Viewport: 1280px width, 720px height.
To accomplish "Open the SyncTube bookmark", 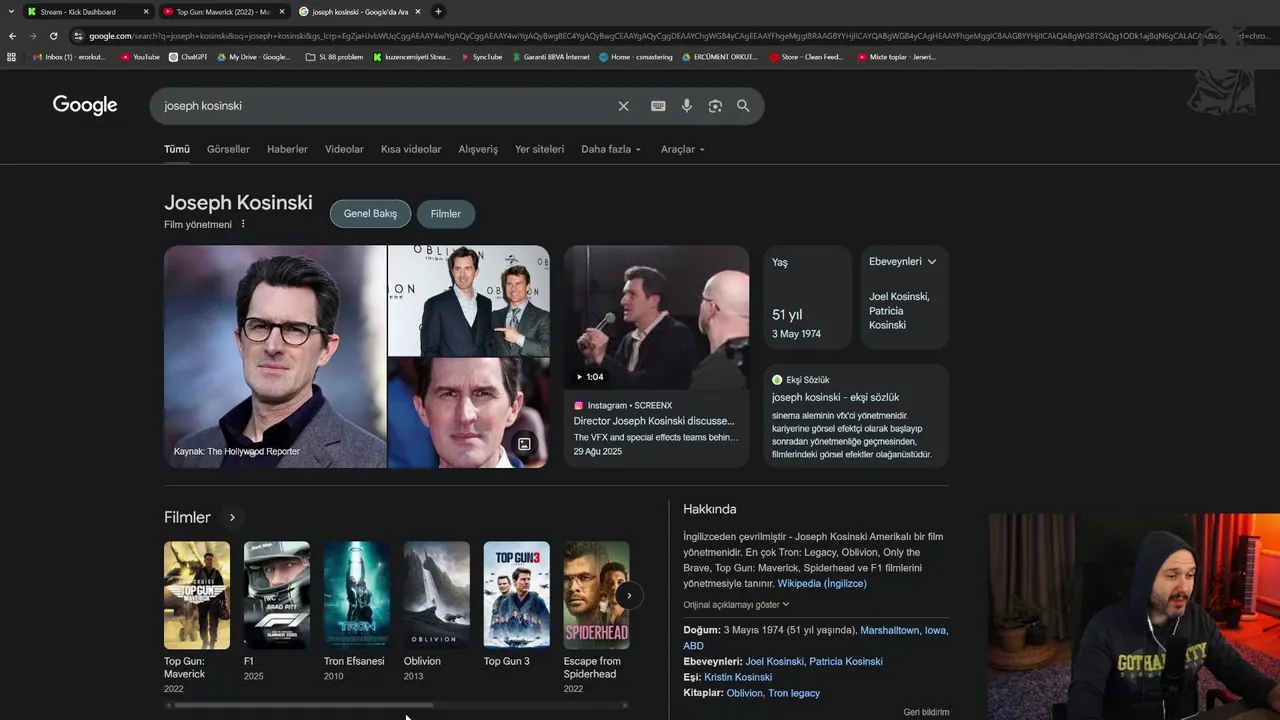I will [481, 57].
